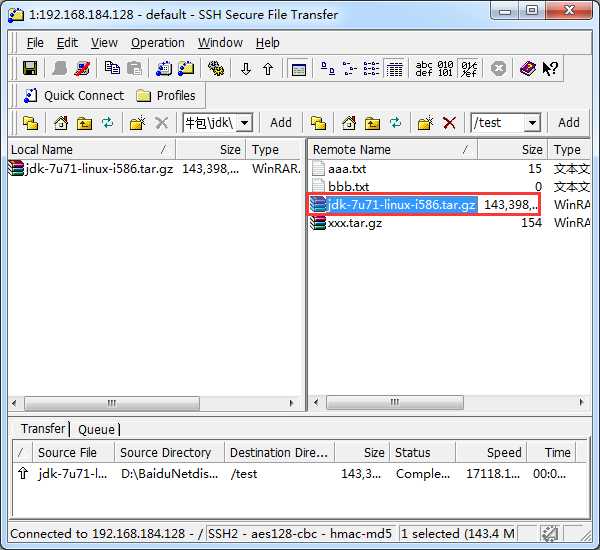Click the Quick Connect button

coord(73,96)
